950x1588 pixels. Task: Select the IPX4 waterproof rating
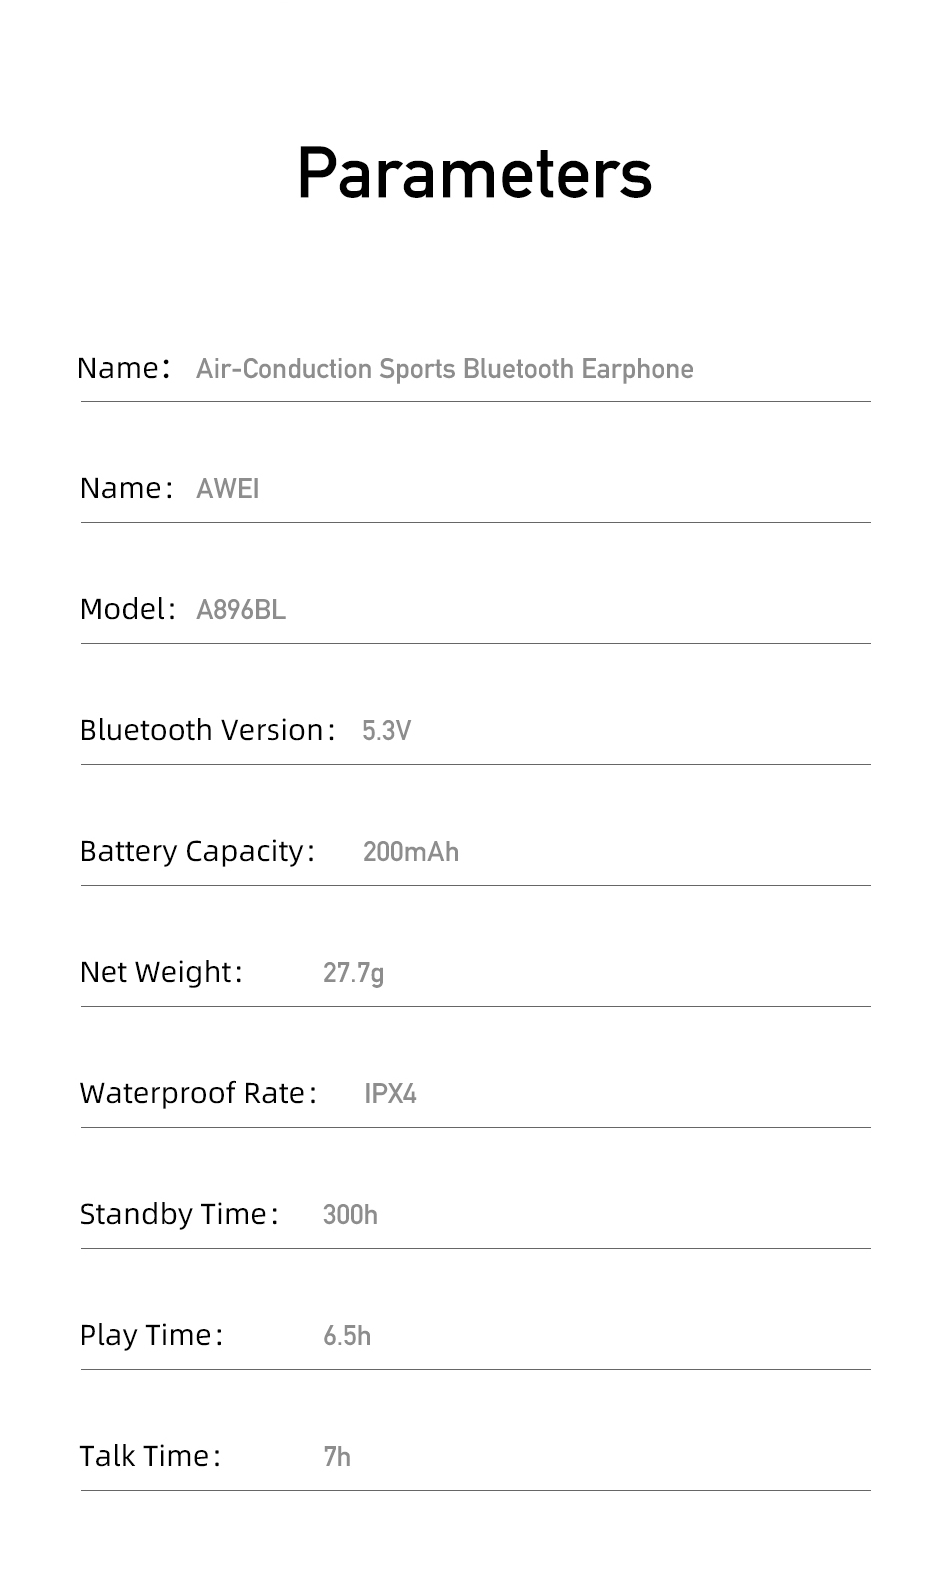pyautogui.click(x=390, y=1094)
